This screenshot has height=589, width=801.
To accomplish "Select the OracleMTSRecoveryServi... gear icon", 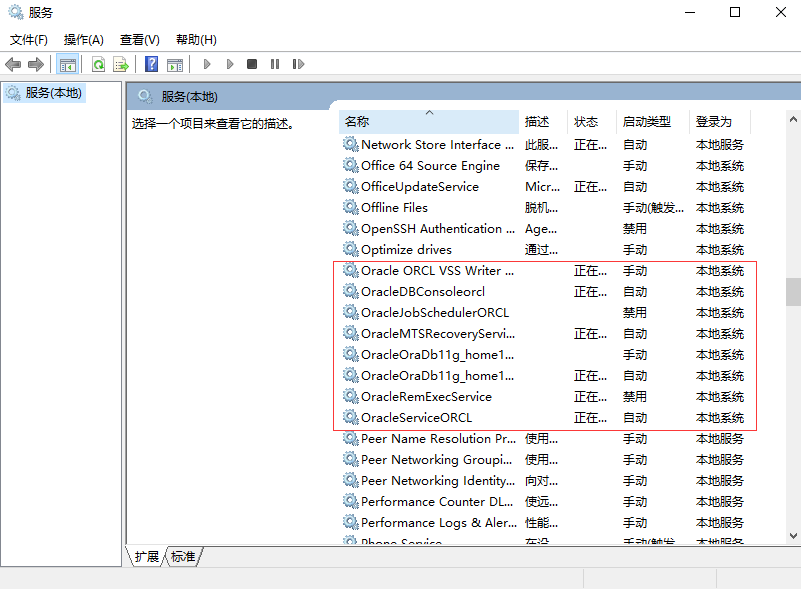I will pyautogui.click(x=350, y=333).
